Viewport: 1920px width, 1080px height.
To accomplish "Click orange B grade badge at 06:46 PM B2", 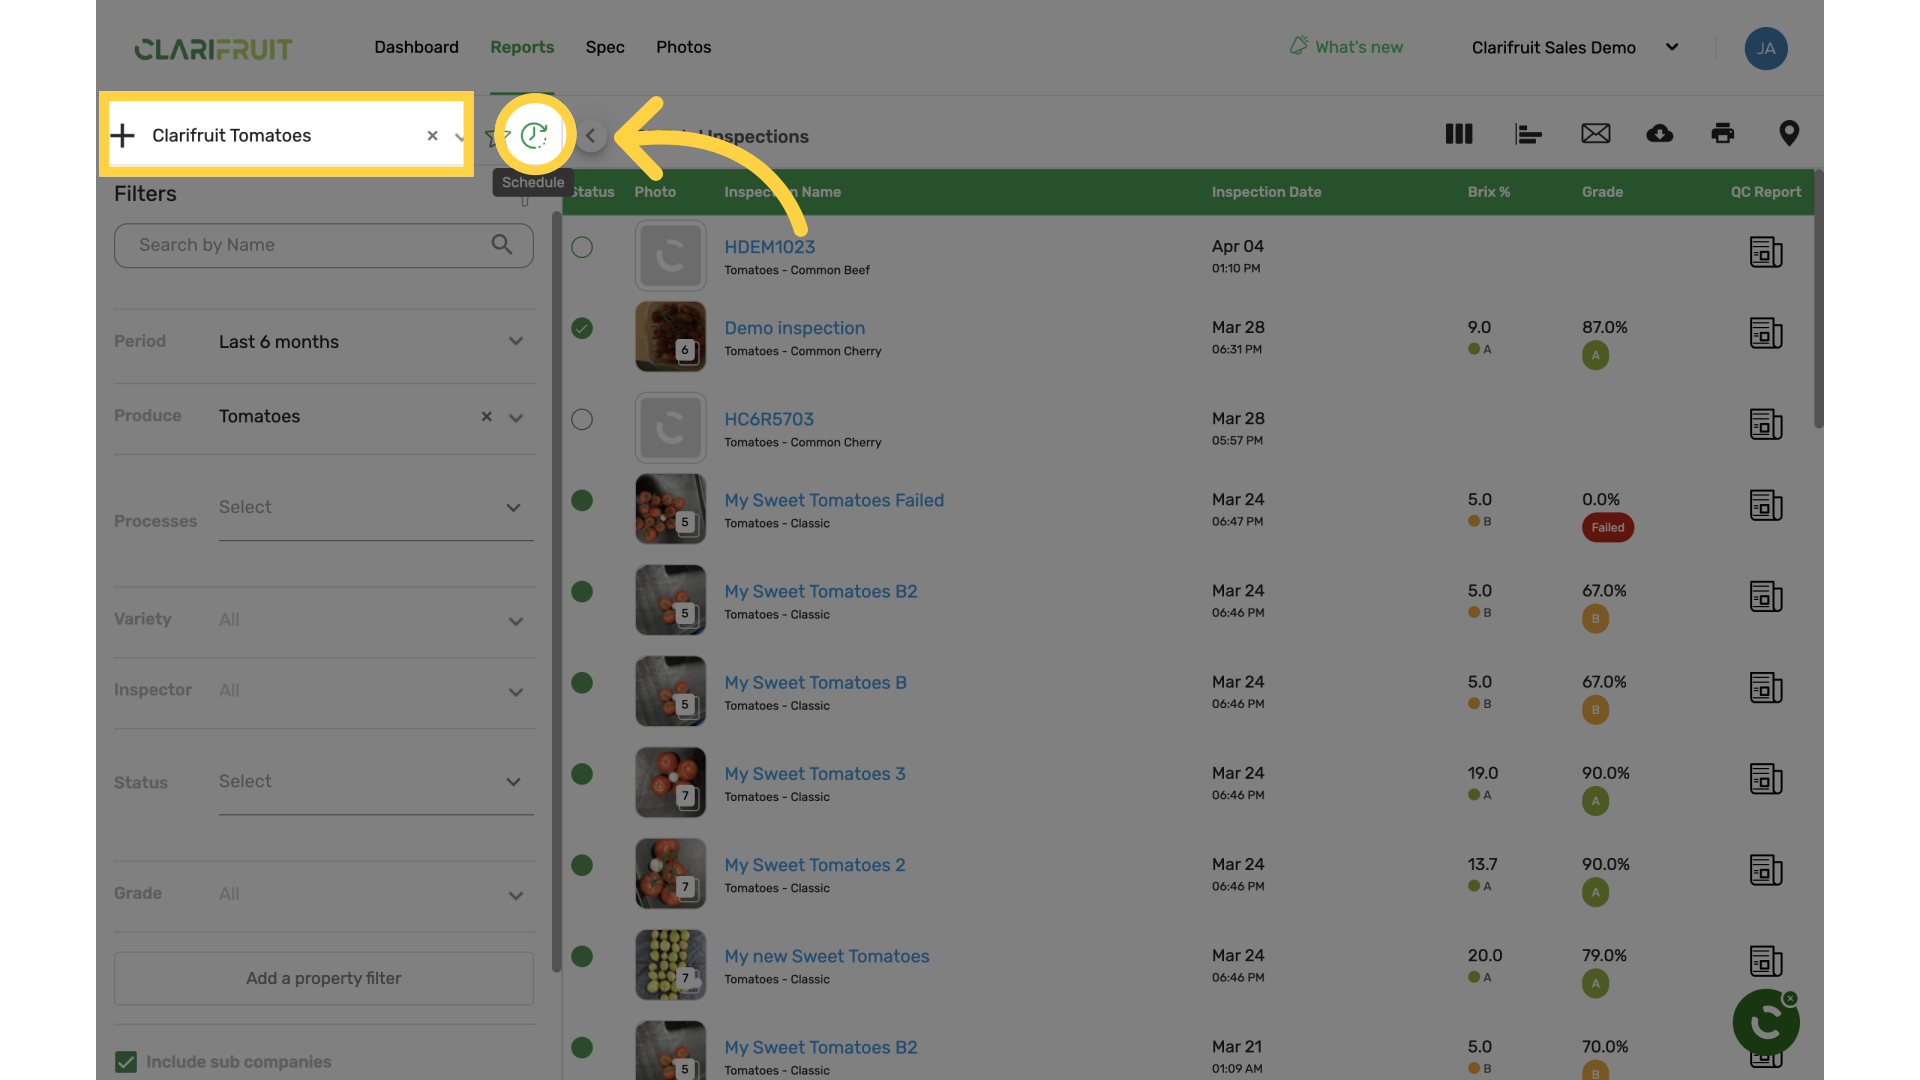I will click(1595, 618).
